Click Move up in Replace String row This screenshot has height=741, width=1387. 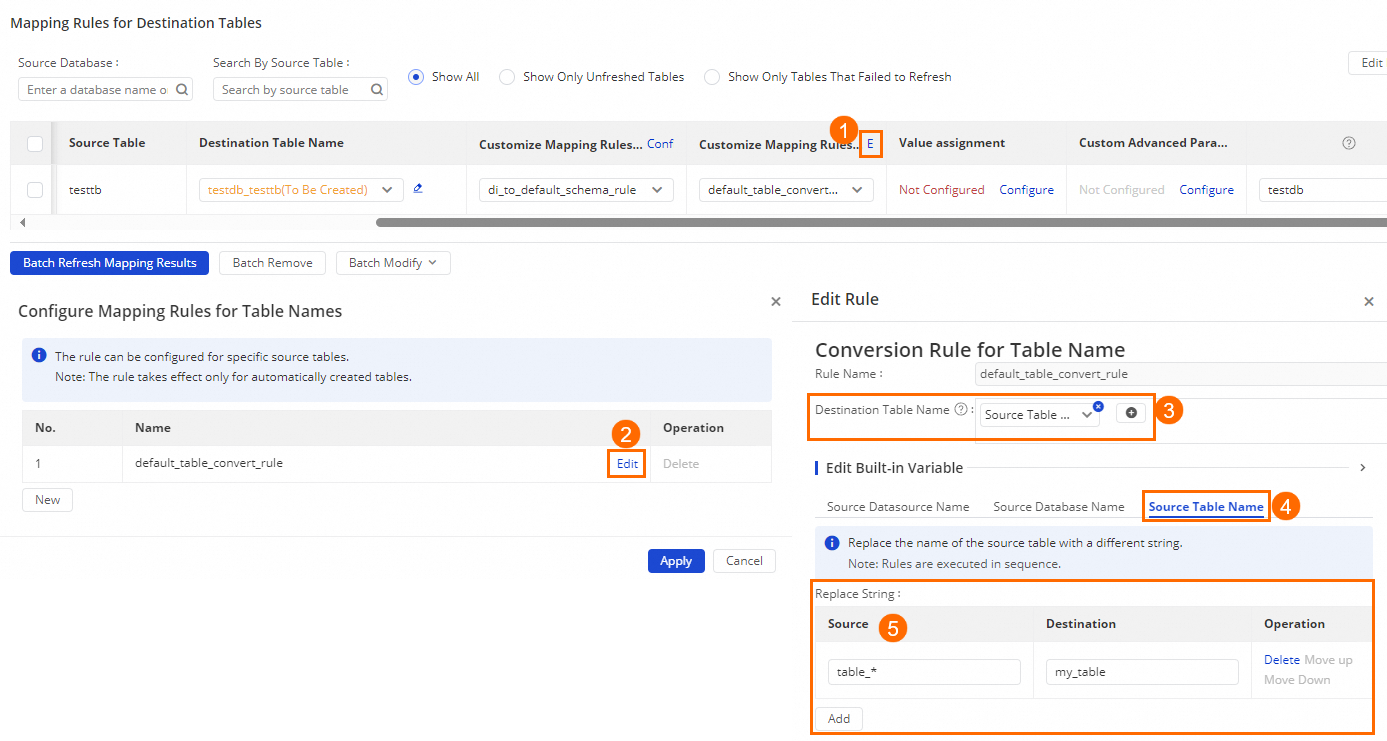point(1328,660)
